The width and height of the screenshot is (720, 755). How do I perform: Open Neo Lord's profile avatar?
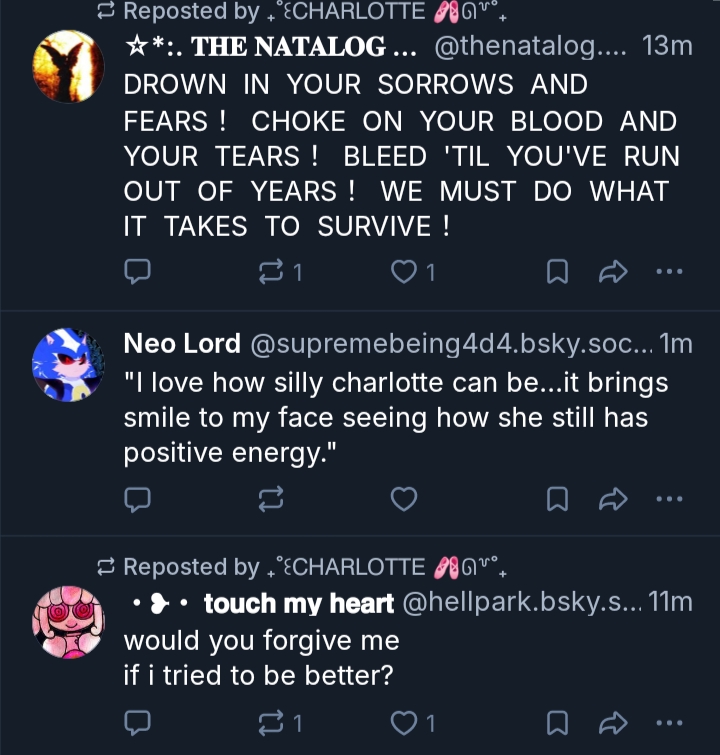point(68,365)
